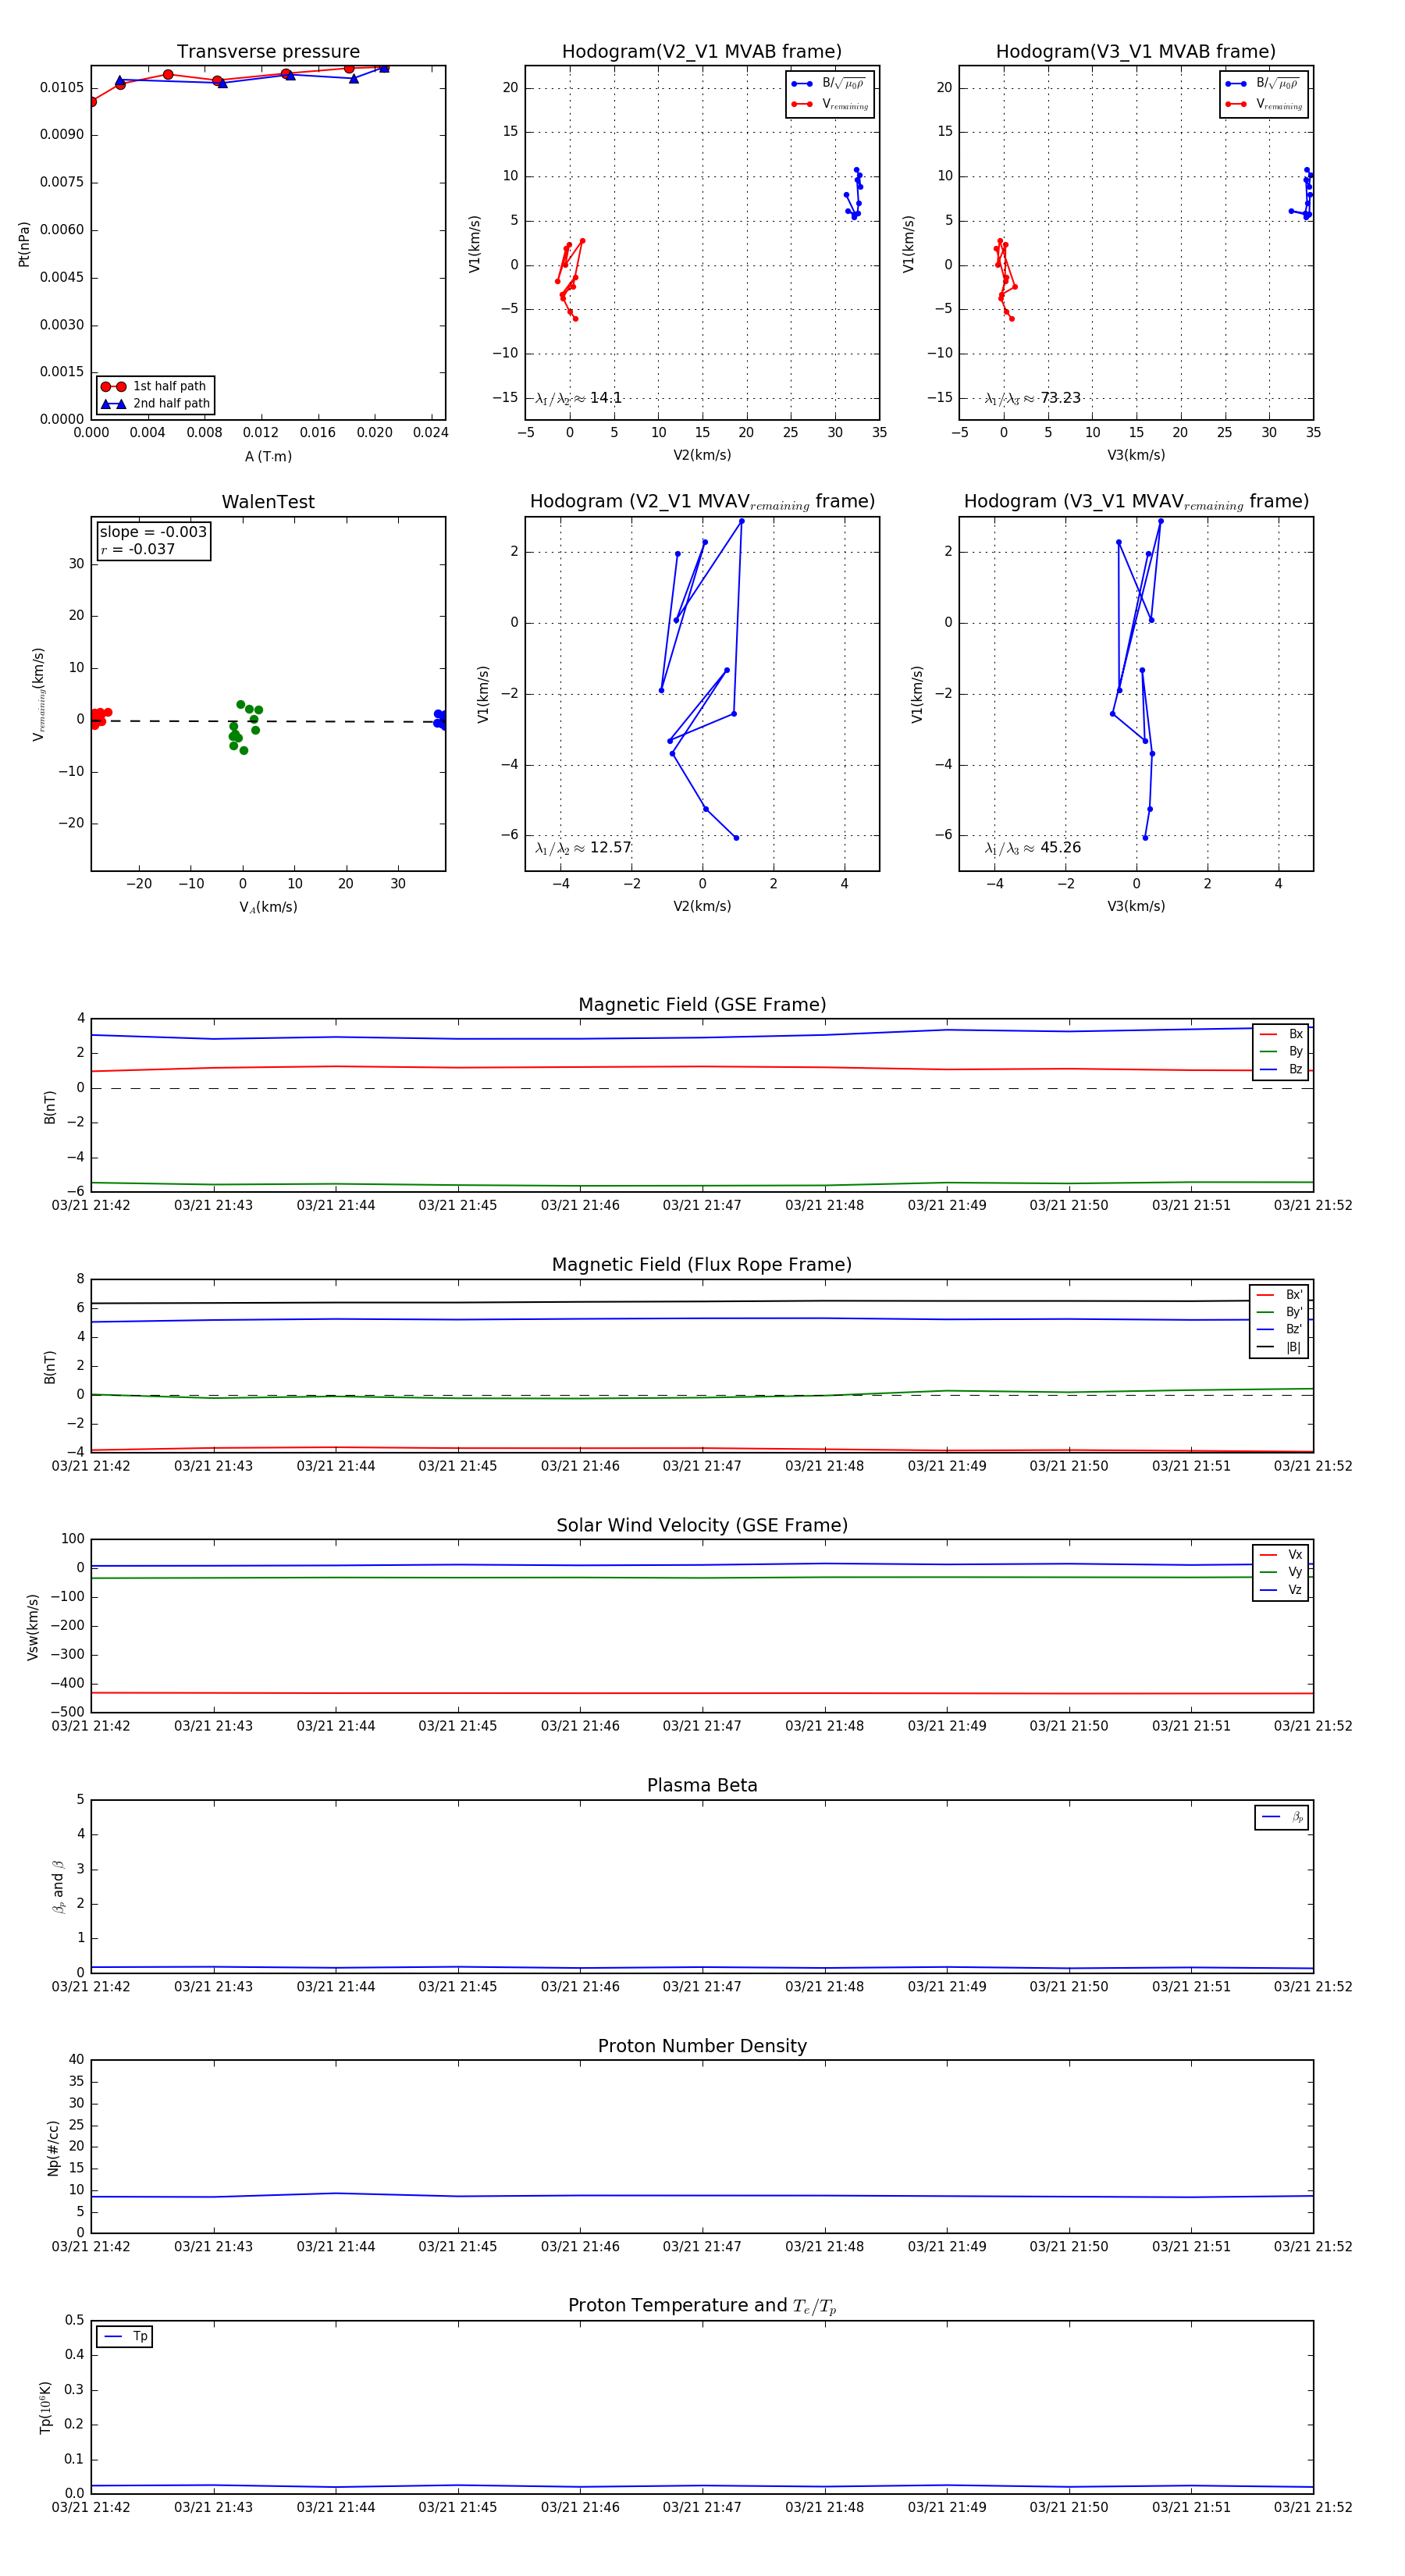This screenshot has height=2576, width=1405.
Task: Click the "Bx'" legend entry in Flux Rope plot
Action: click(1279, 1295)
